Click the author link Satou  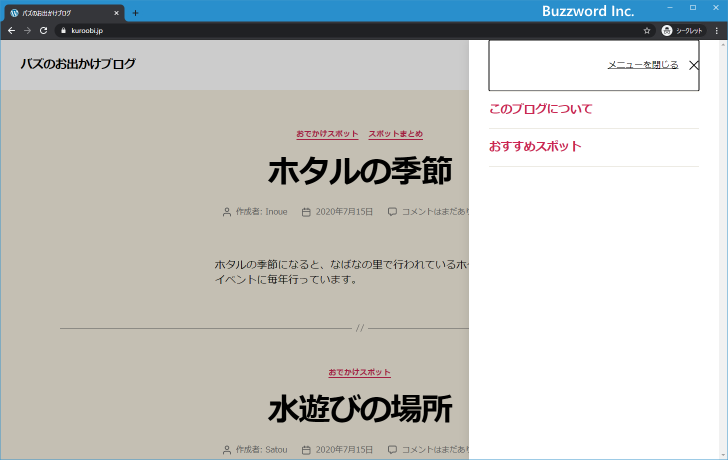point(276,450)
